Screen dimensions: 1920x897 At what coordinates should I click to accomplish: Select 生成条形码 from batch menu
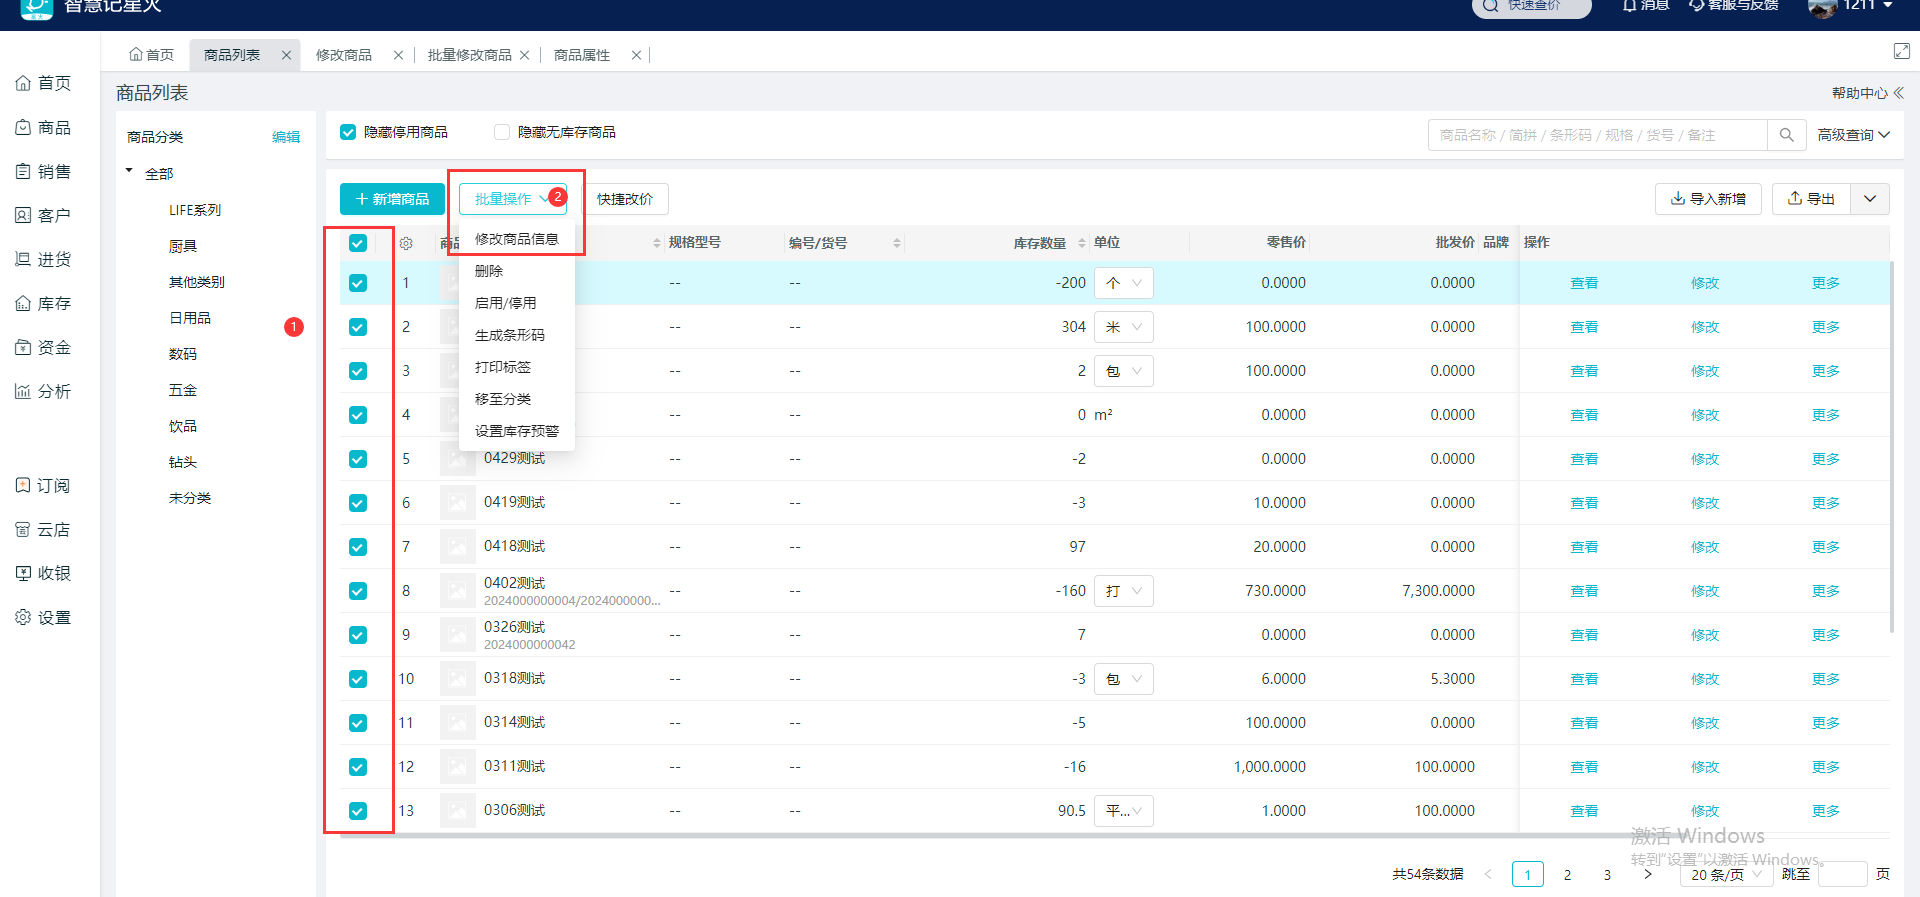click(x=517, y=335)
